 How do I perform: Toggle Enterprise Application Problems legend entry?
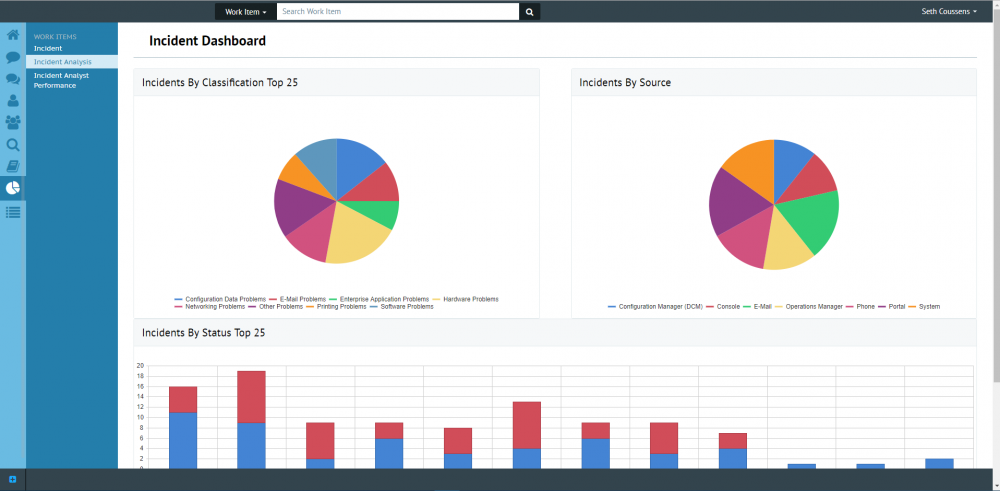pos(379,299)
